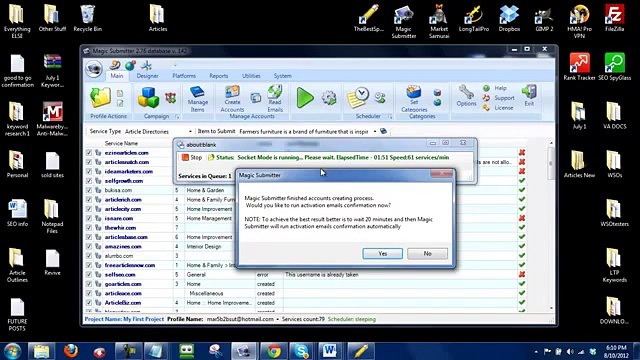The height and width of the screenshot is (360, 640).
Task: Open Manage Items book icon
Action: coord(198,99)
